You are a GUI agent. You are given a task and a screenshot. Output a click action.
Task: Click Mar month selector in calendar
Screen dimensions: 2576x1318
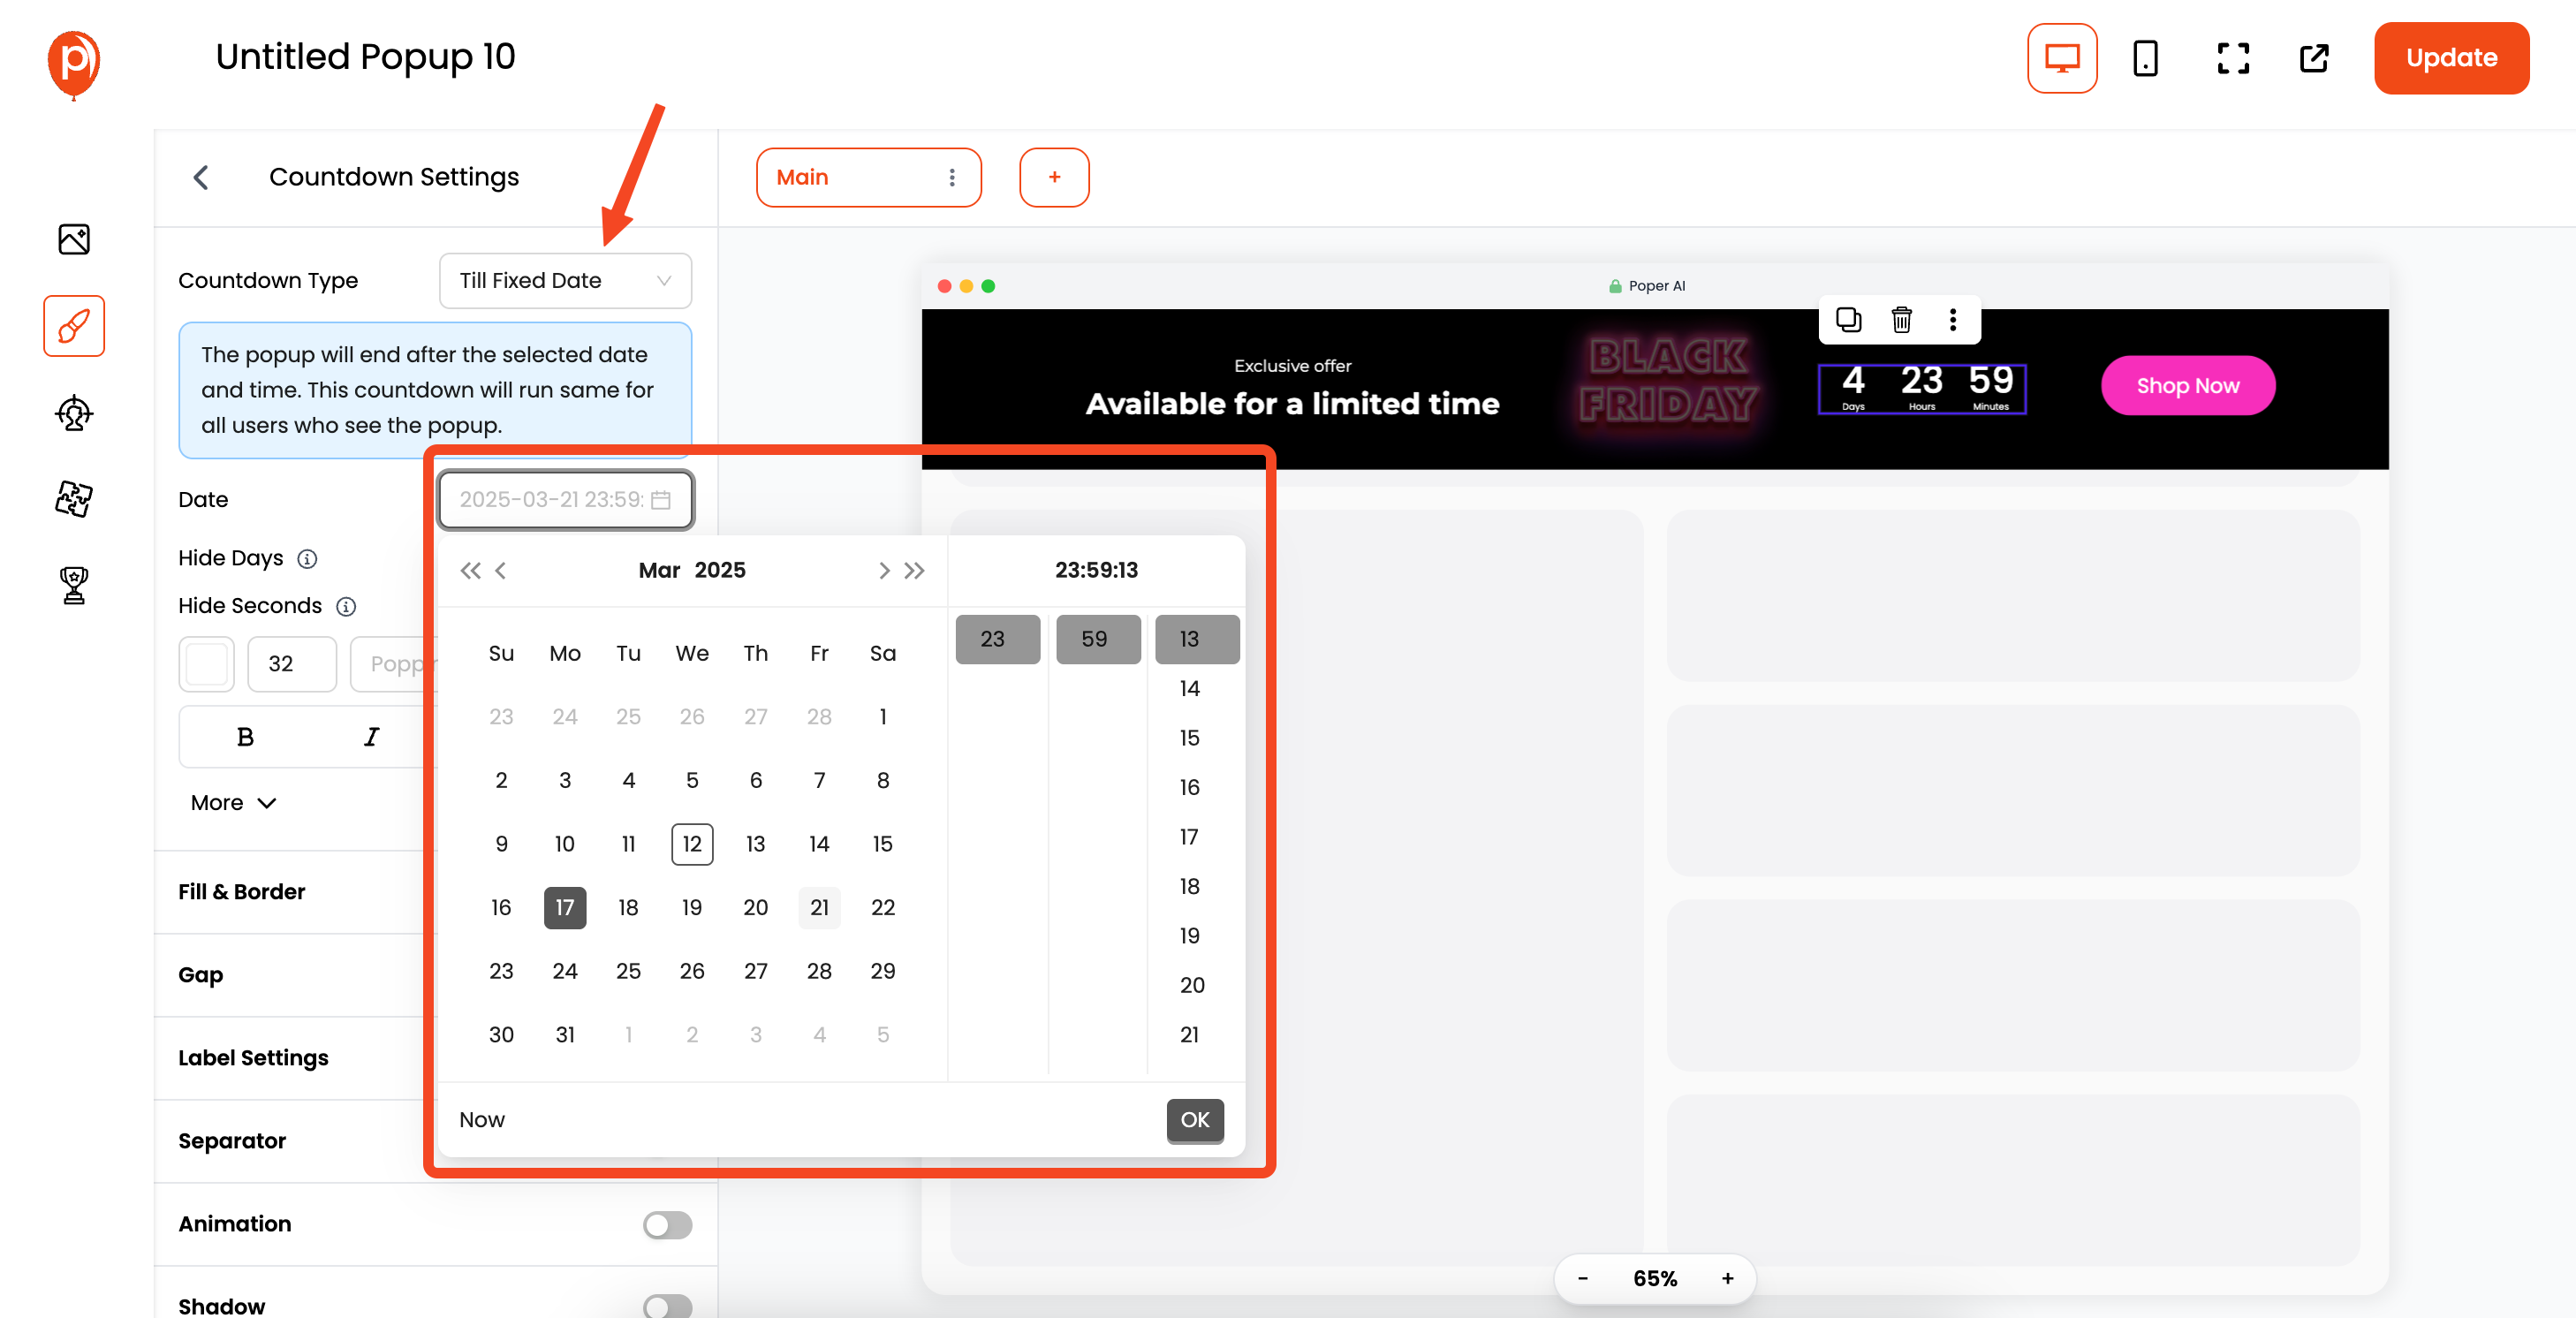pyautogui.click(x=659, y=570)
